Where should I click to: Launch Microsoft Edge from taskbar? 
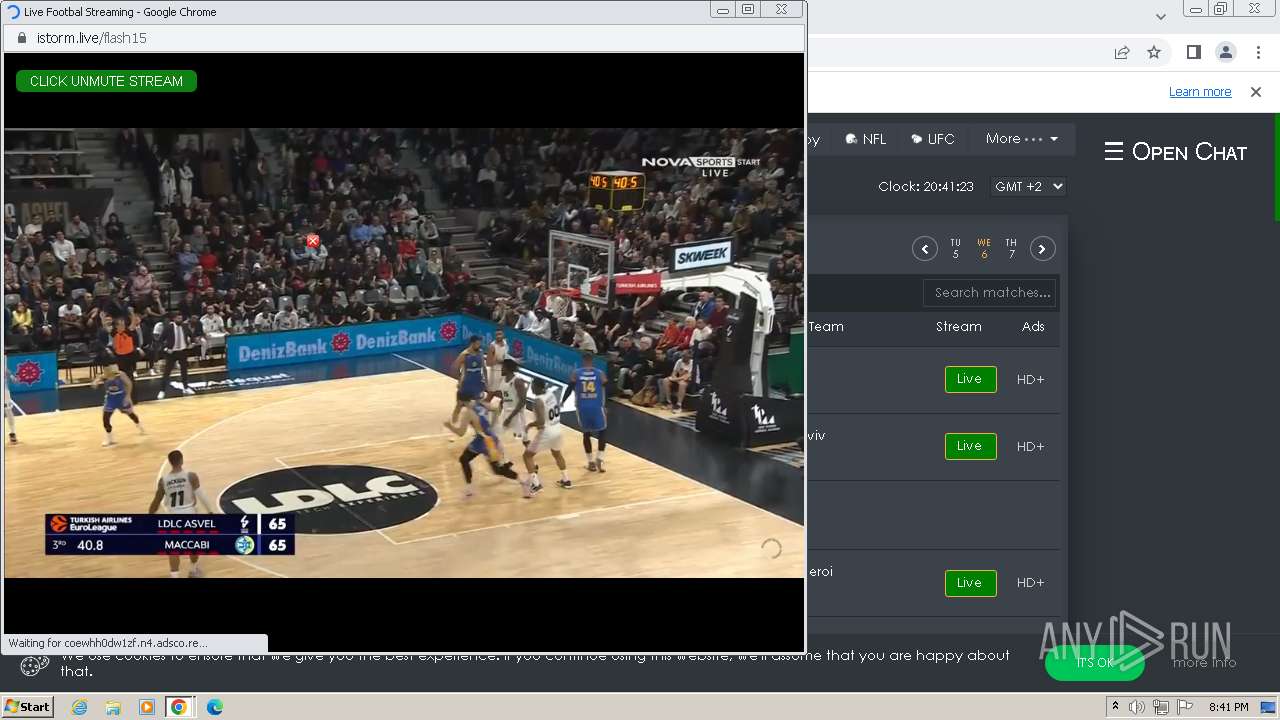214,707
